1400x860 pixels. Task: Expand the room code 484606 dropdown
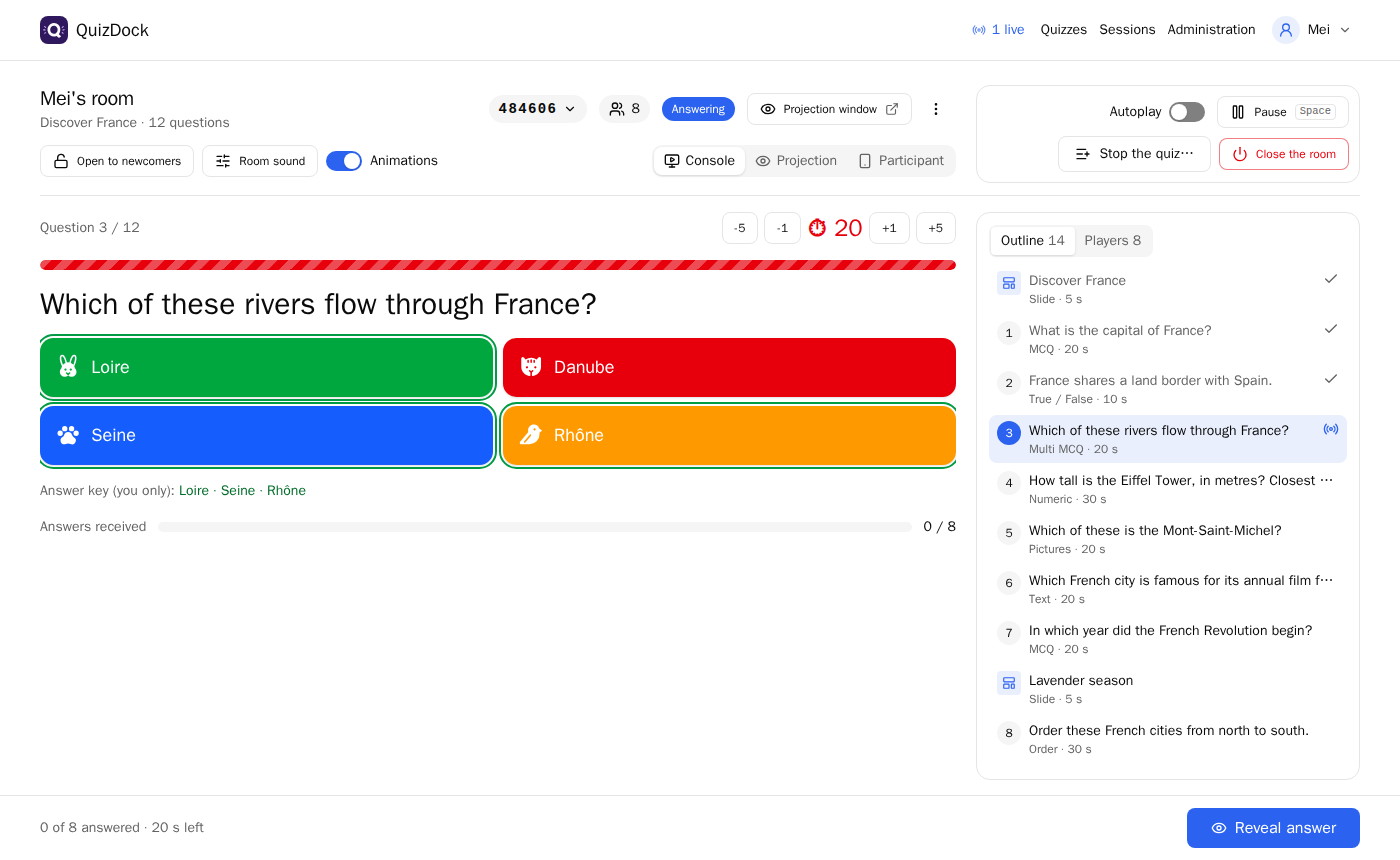[x=538, y=109]
